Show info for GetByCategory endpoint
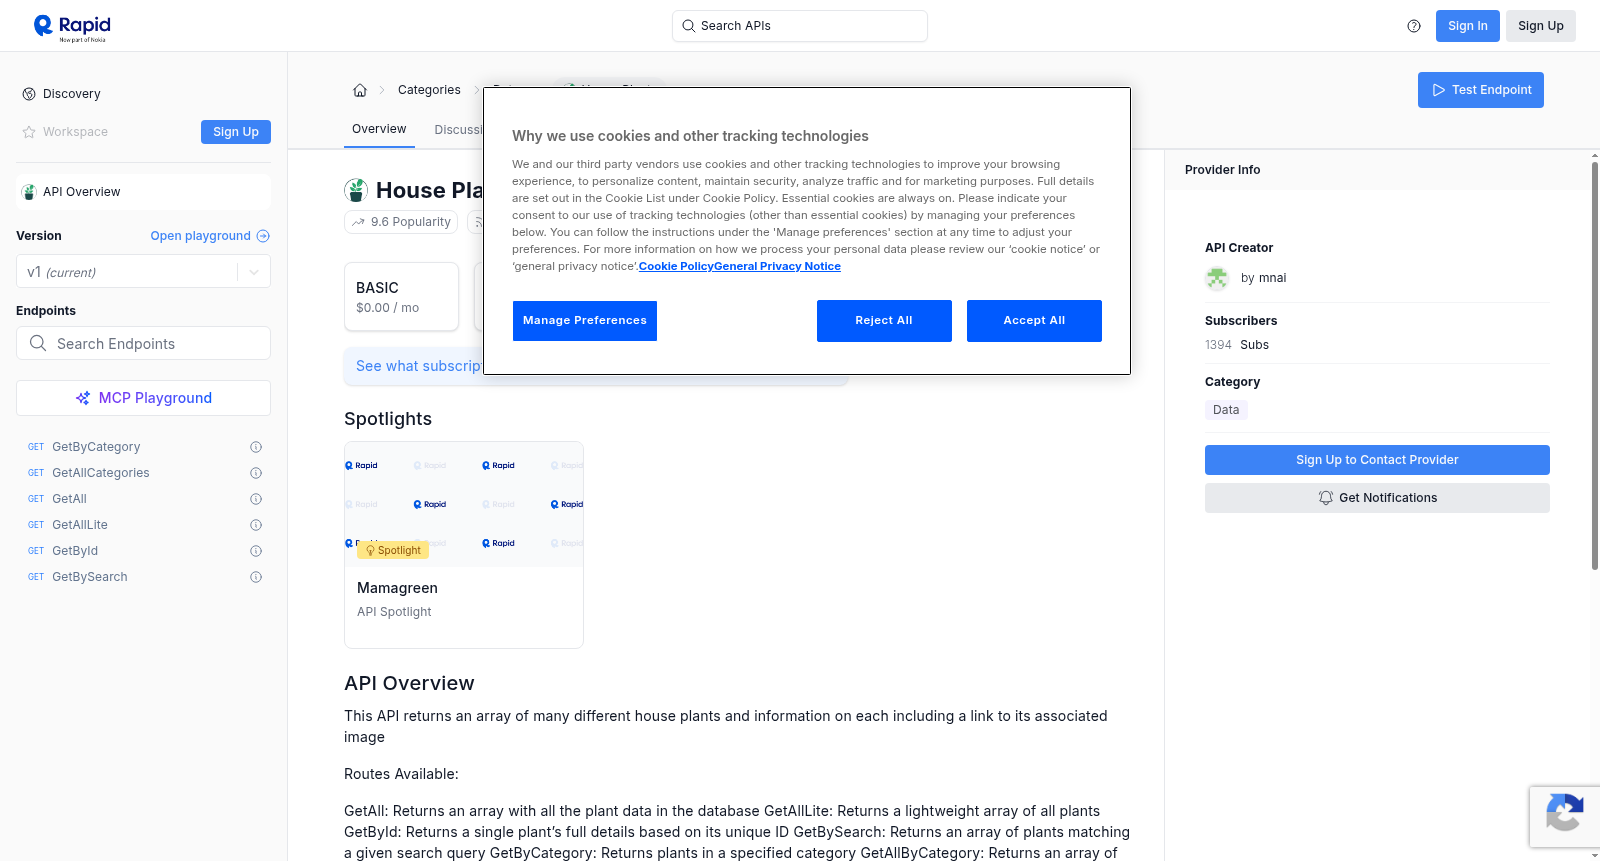The width and height of the screenshot is (1600, 861). point(256,447)
